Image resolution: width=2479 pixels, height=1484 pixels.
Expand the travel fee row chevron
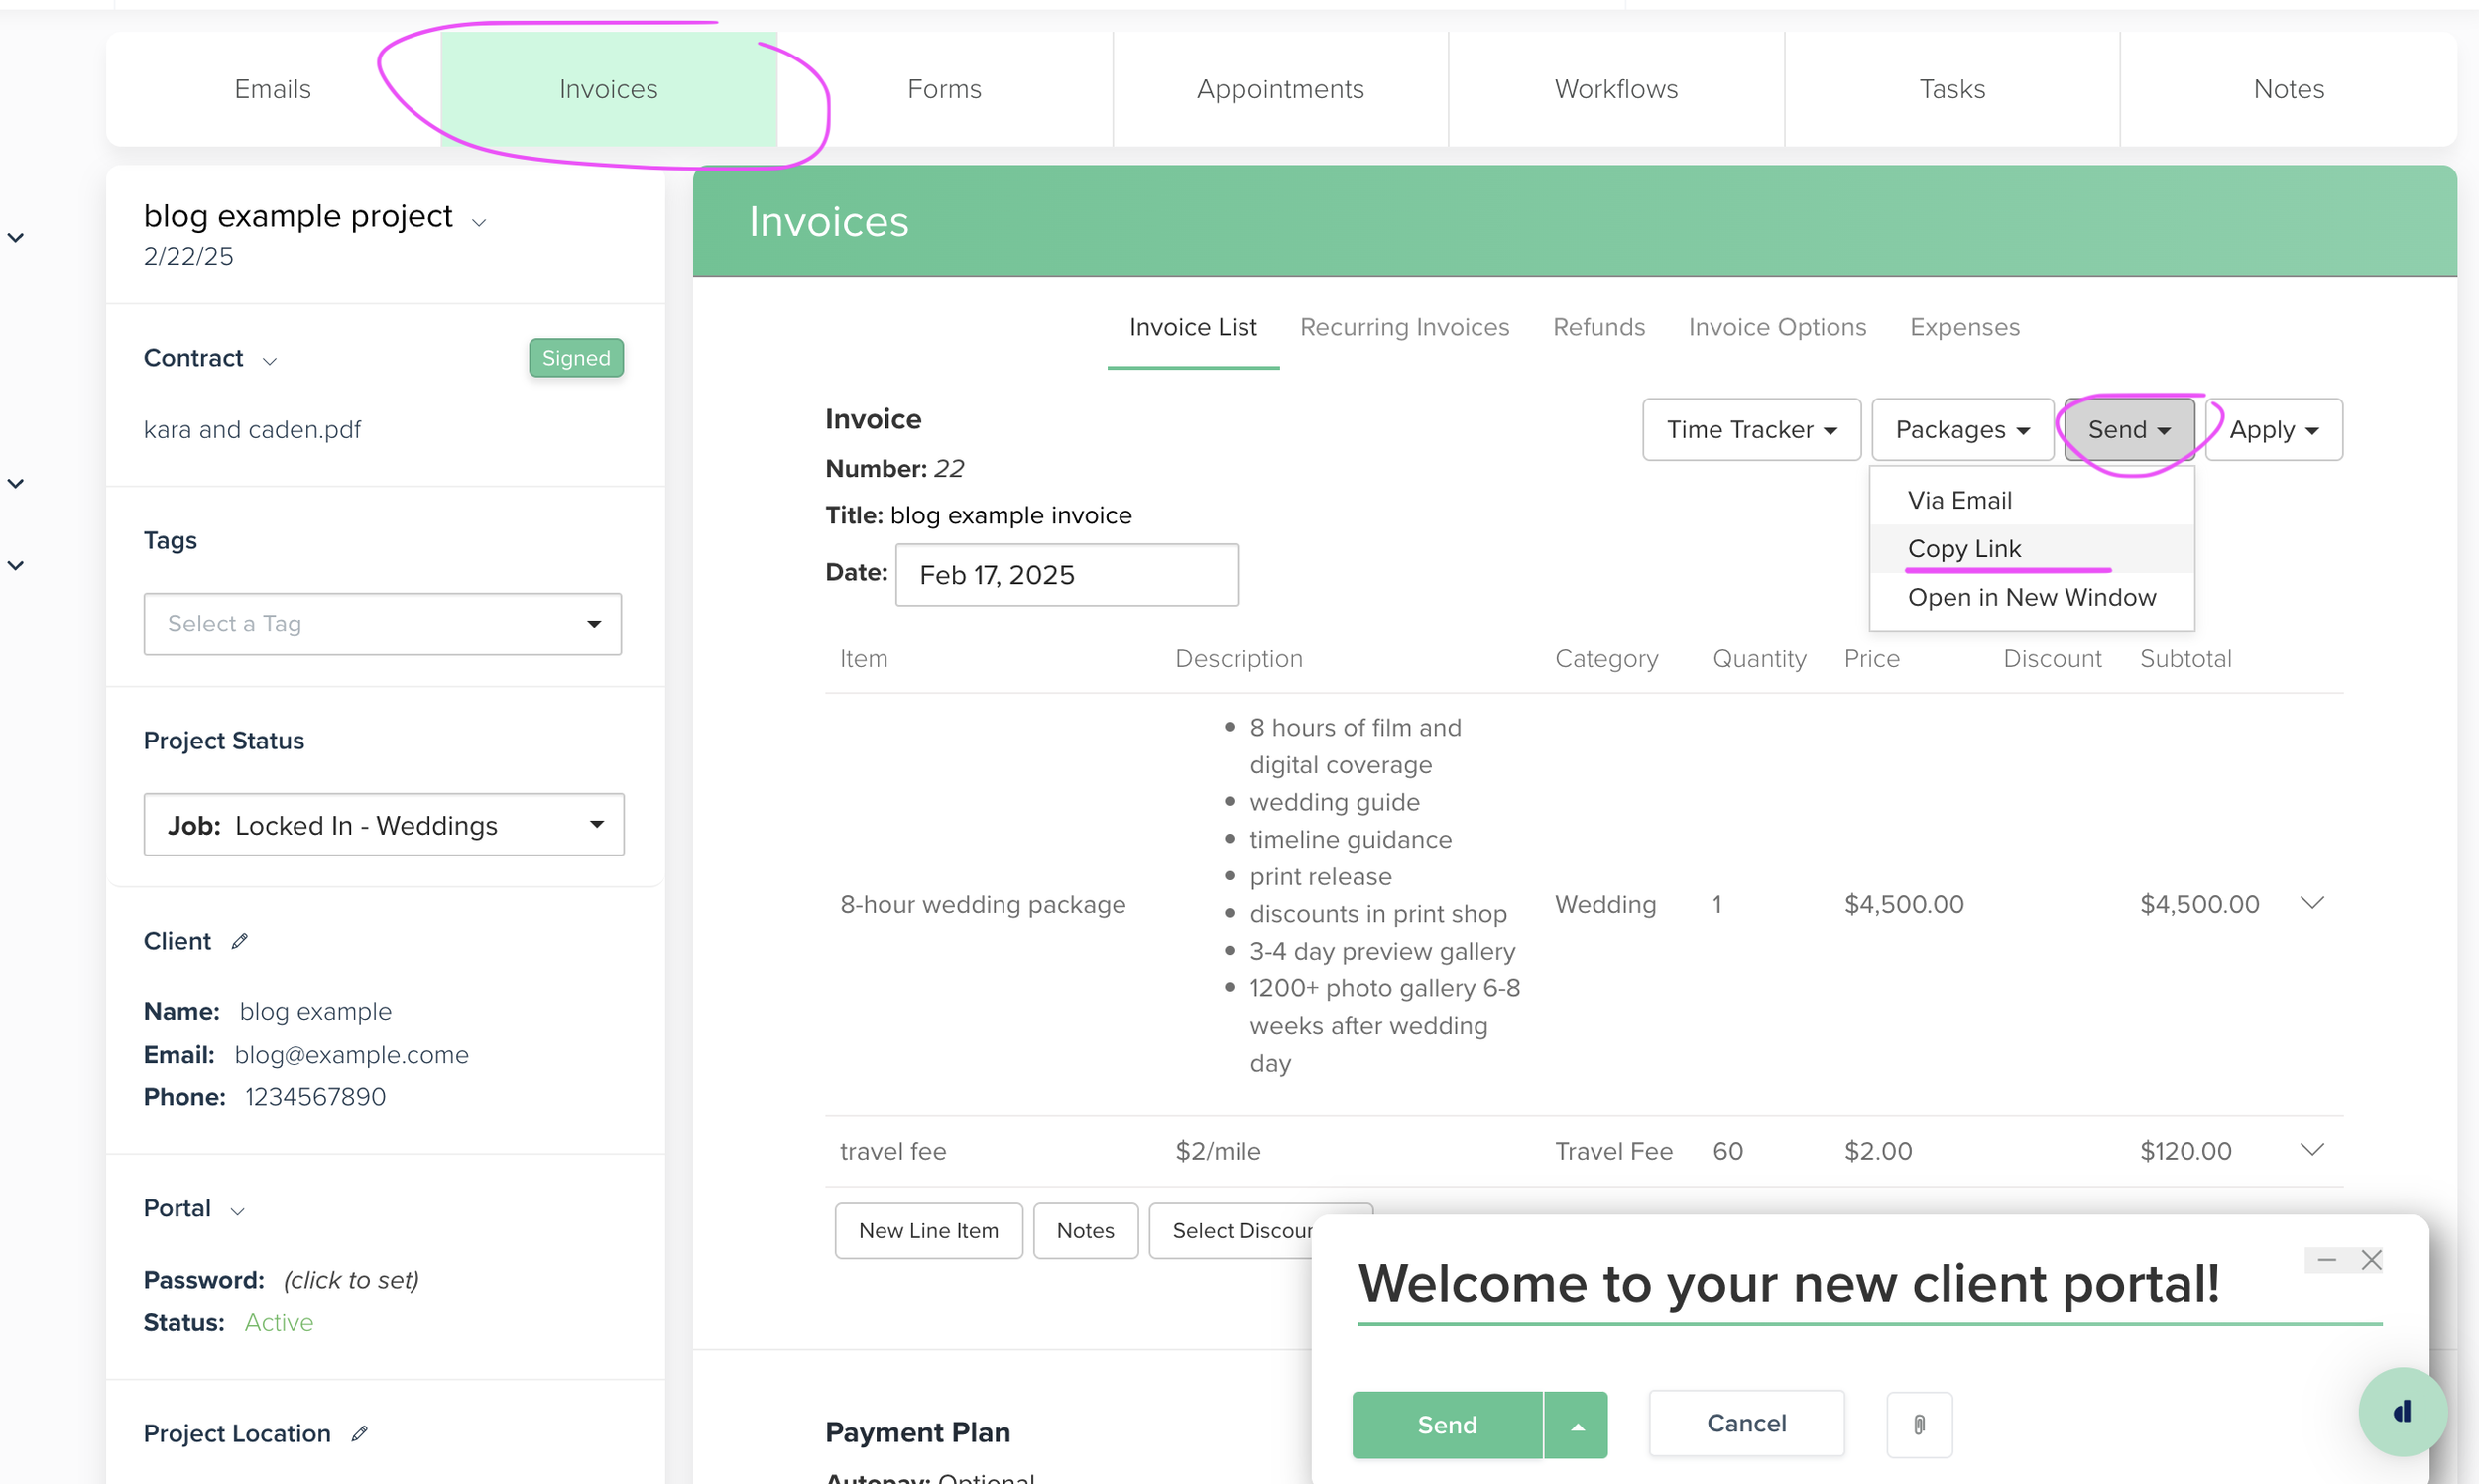pos(2311,1150)
